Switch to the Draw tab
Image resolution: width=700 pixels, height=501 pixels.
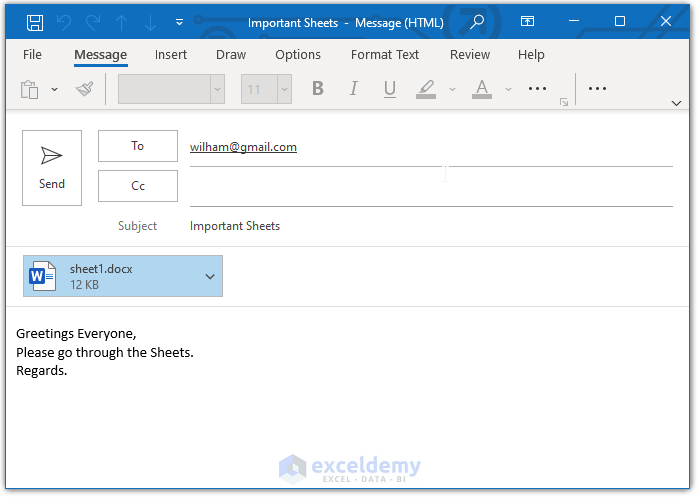coord(231,54)
